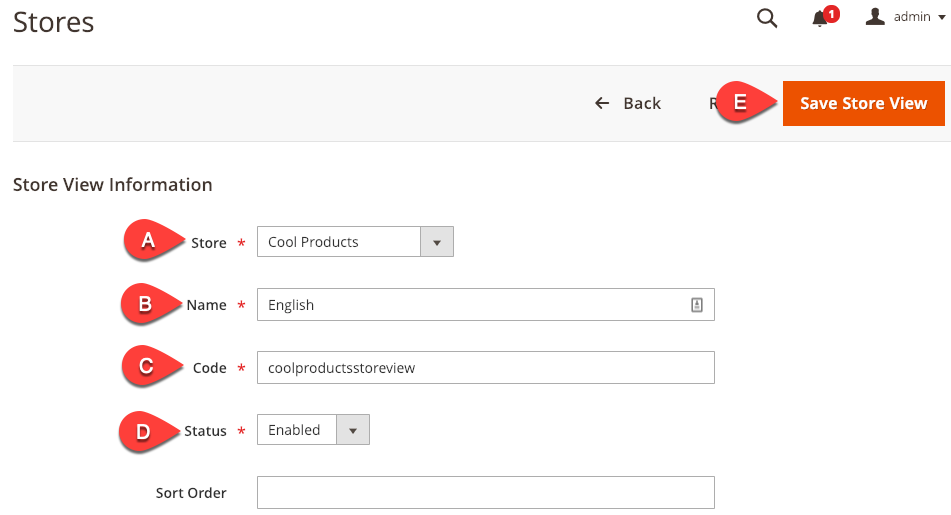Screen dimensions: 951x515
Task: Click the Stores page title
Action: (x=54, y=22)
